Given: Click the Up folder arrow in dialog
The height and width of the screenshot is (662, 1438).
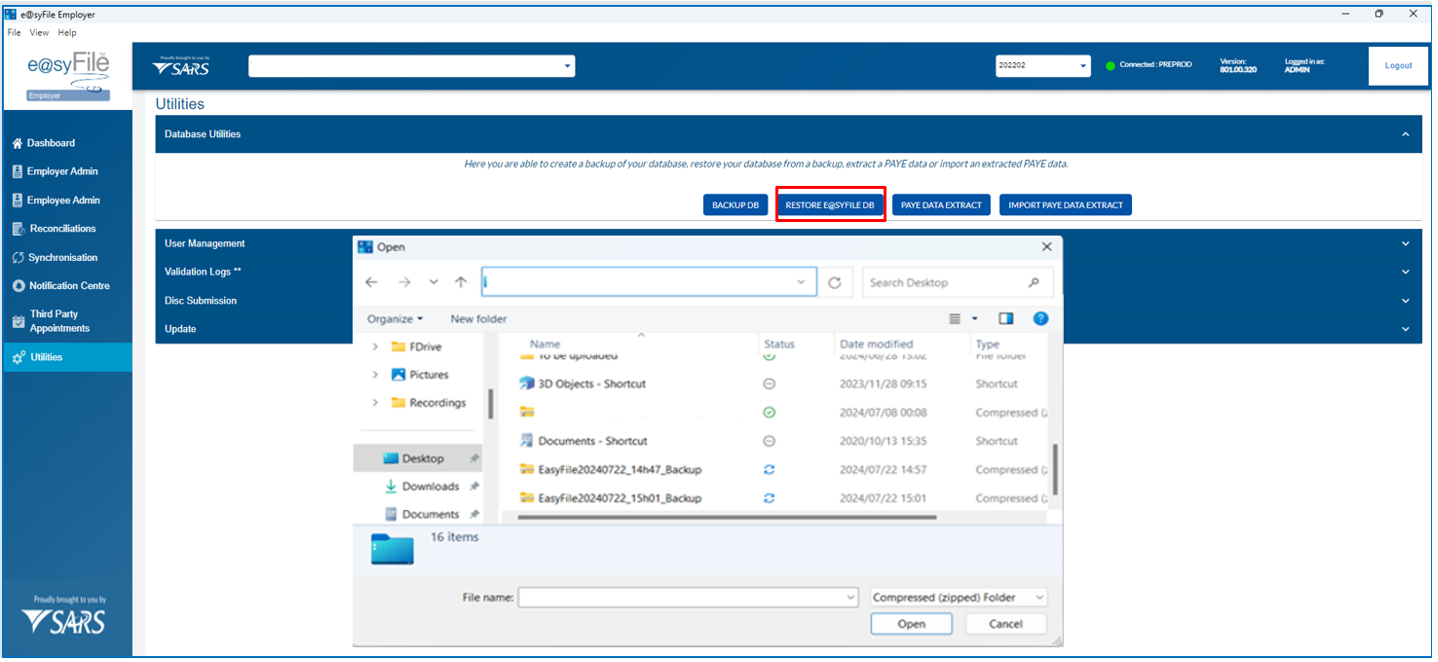Looking at the screenshot, I should (461, 283).
